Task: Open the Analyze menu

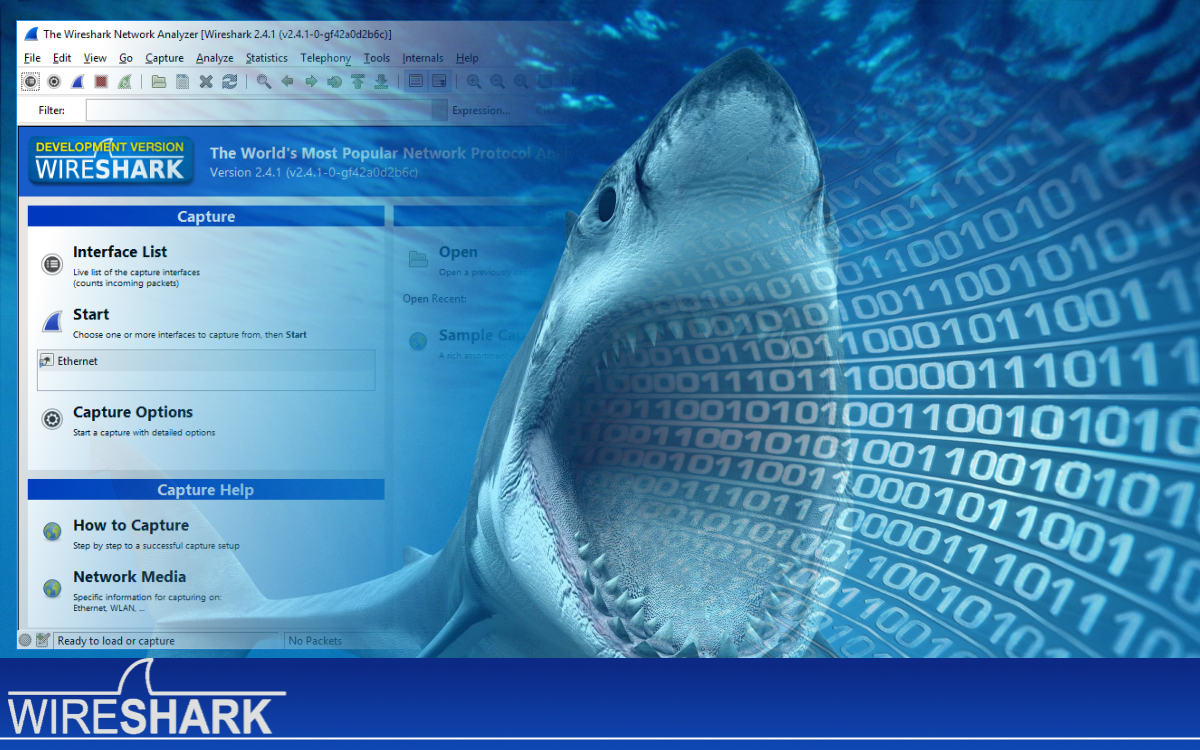Action: [x=215, y=58]
